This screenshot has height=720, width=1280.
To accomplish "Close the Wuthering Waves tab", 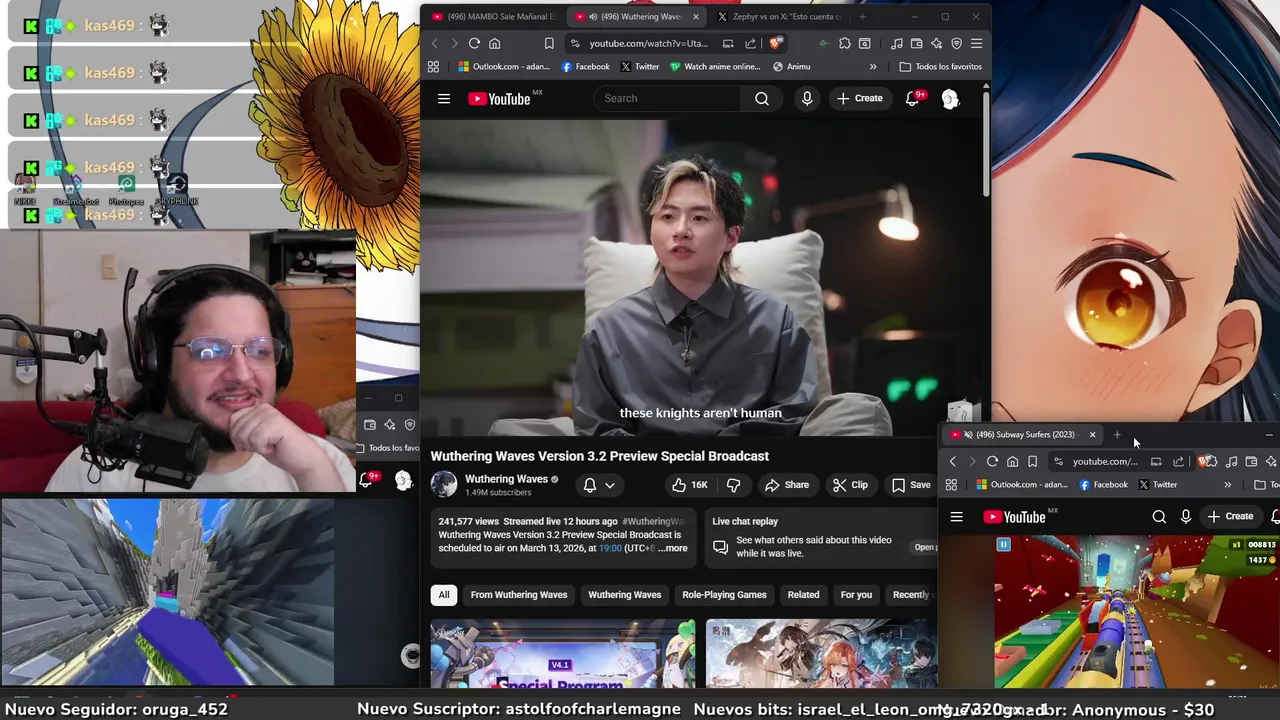I will (x=696, y=17).
